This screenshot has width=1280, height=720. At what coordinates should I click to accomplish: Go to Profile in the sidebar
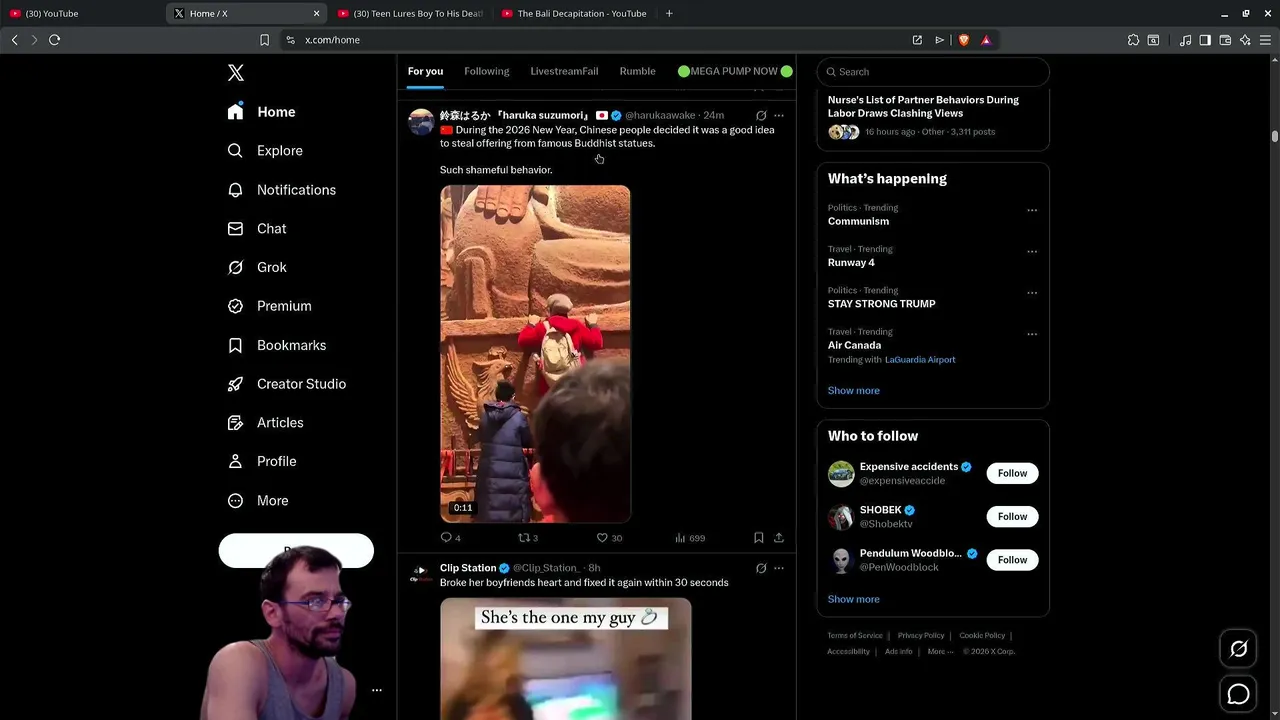click(x=262, y=462)
